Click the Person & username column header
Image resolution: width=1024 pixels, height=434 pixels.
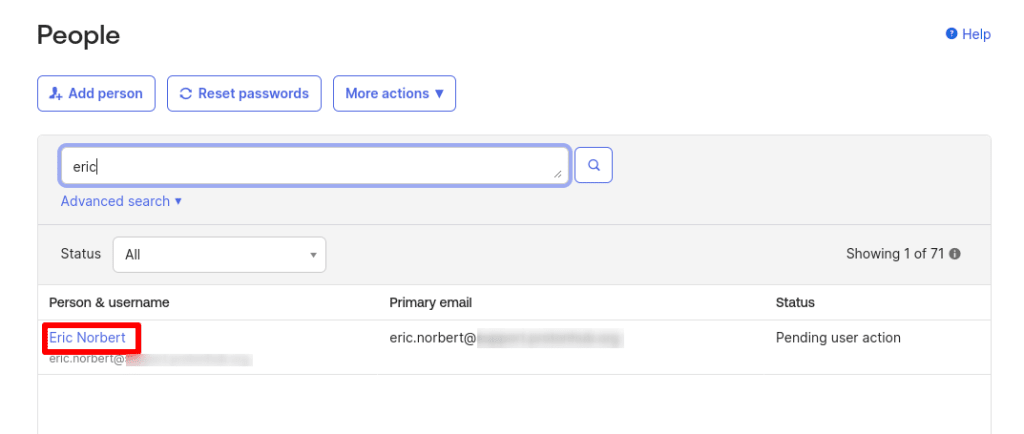(x=109, y=303)
